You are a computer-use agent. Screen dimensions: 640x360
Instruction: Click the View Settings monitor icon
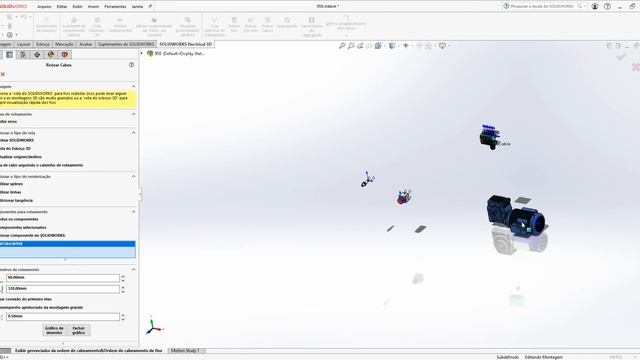point(442,46)
